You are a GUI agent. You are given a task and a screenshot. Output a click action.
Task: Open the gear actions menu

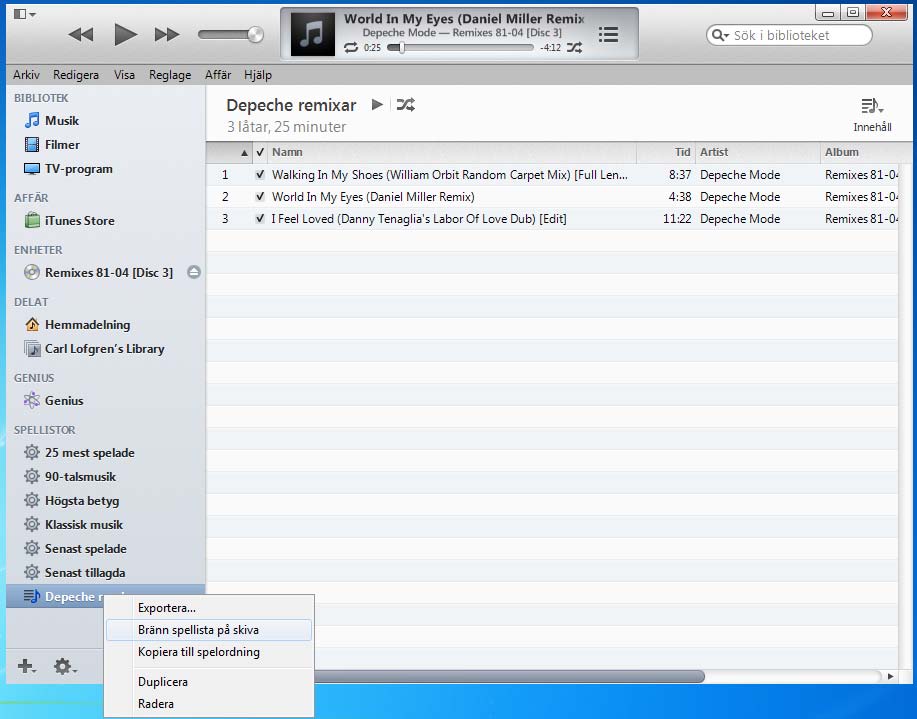(x=64, y=666)
